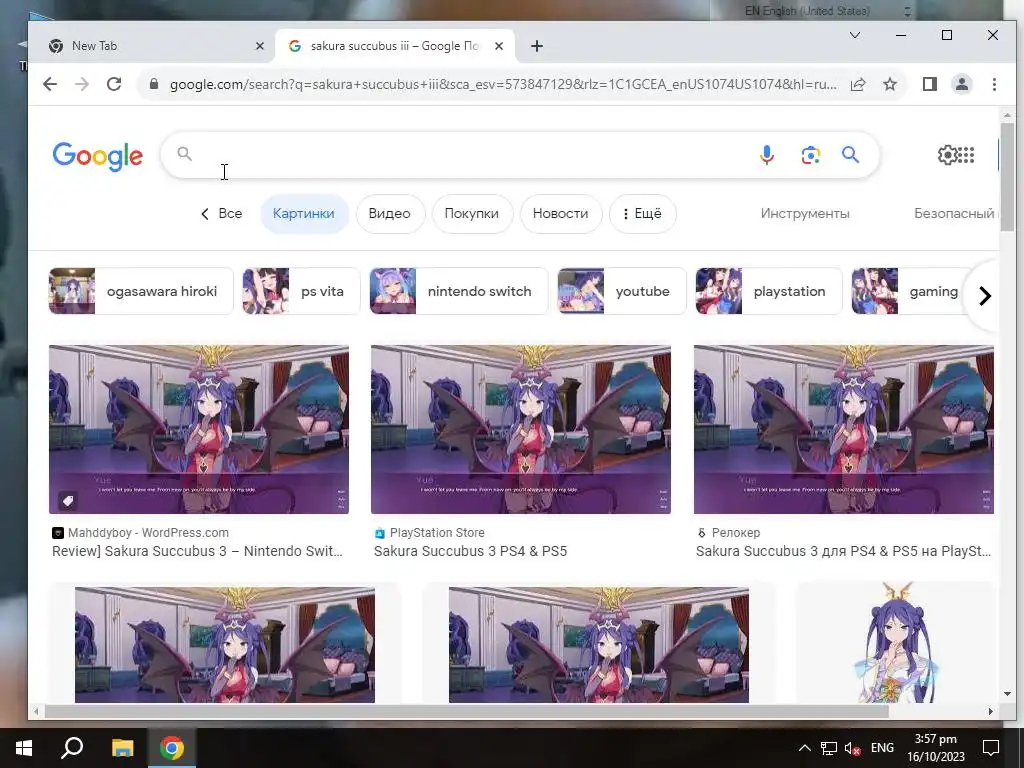Screen dimensions: 1024x768
Task: Open site info via the padlock icon
Action: tap(154, 84)
